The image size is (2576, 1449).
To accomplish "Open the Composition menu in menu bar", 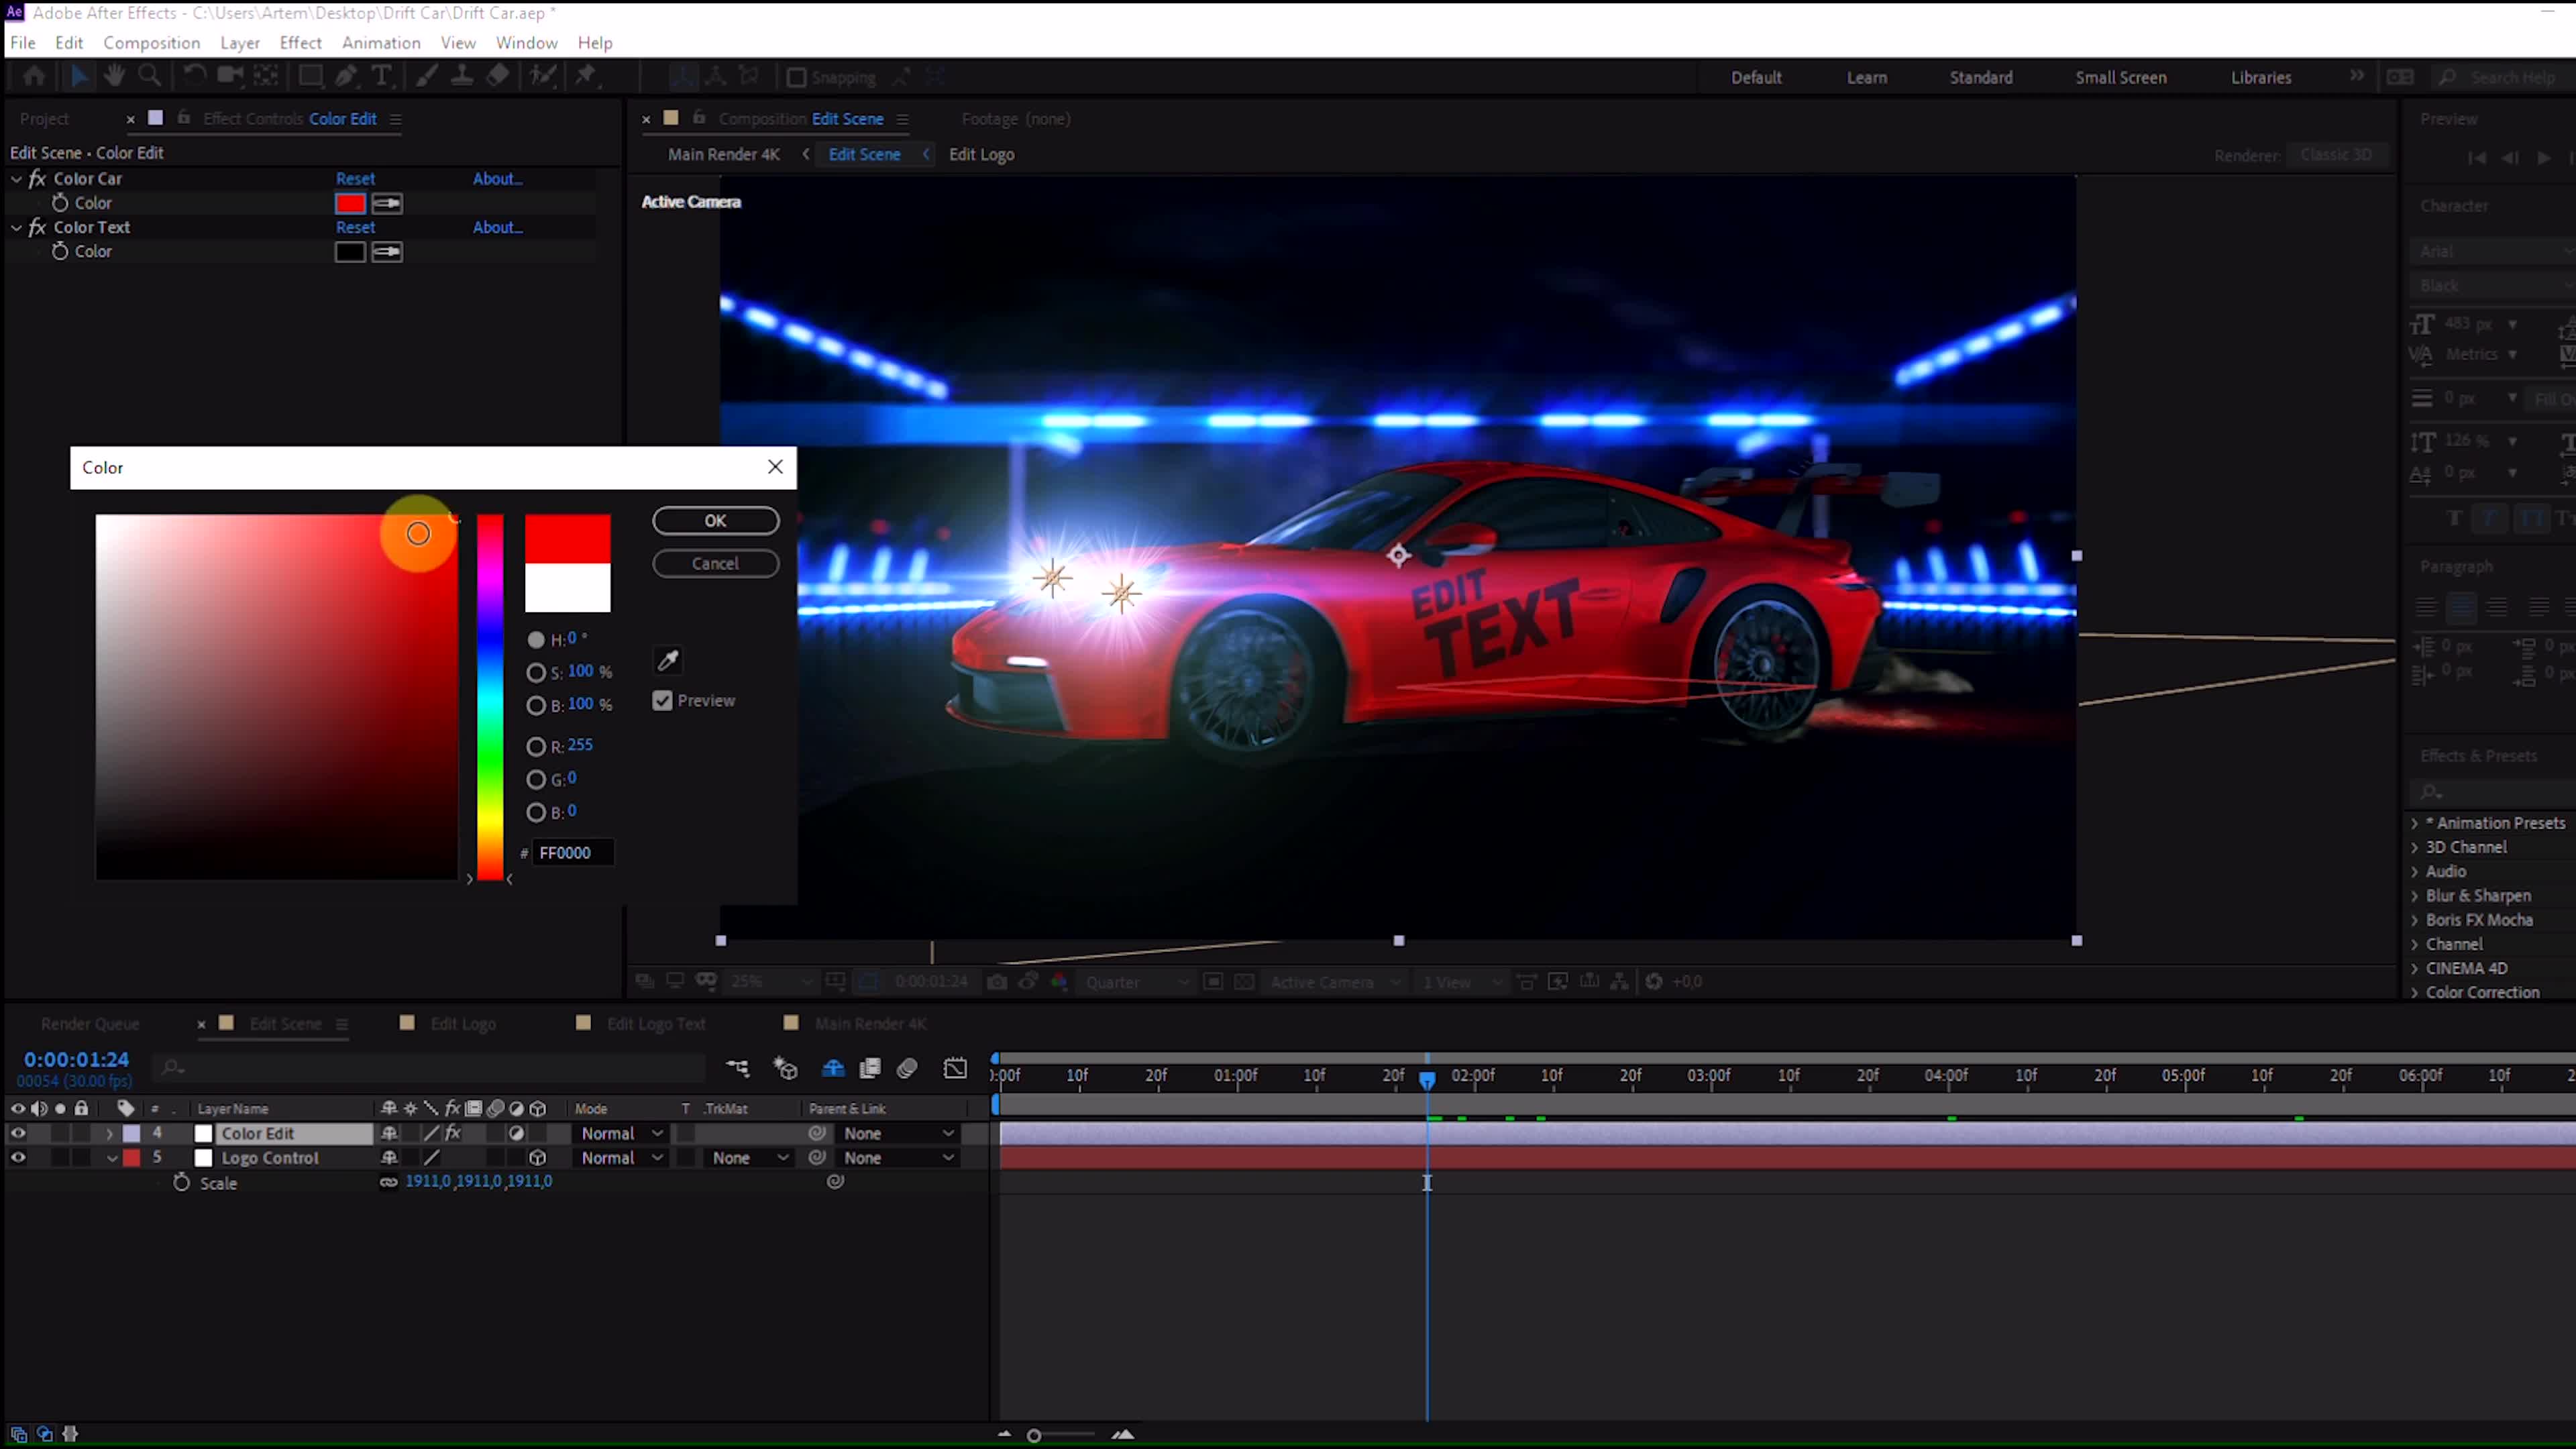I will coord(150,42).
